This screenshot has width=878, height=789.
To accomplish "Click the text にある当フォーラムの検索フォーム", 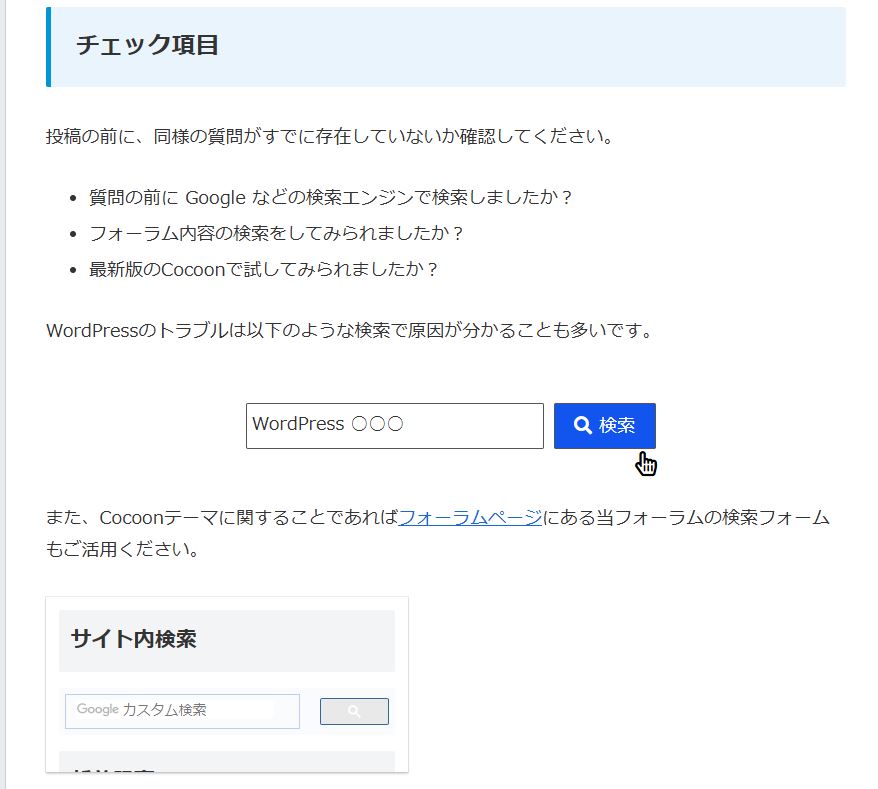I will pos(686,517).
